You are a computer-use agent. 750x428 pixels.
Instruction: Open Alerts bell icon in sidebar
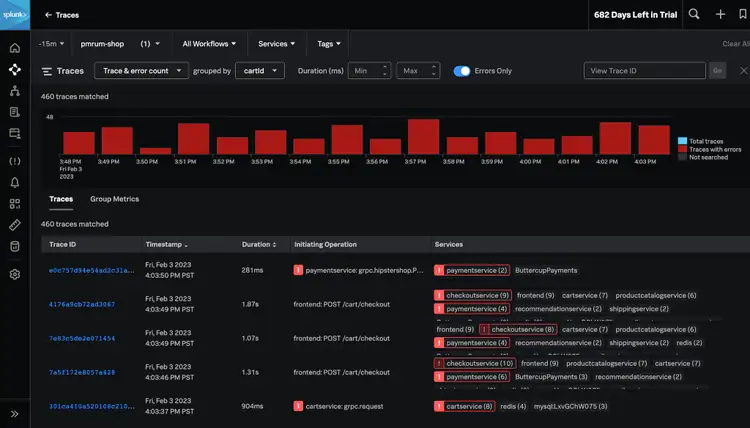pyautogui.click(x=15, y=182)
